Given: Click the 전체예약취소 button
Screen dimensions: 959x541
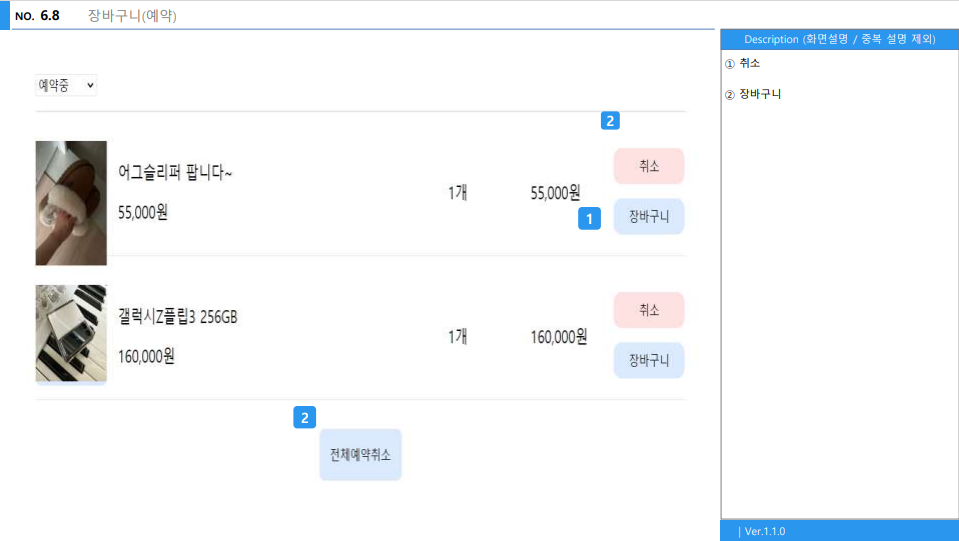Looking at the screenshot, I should 360,455.
